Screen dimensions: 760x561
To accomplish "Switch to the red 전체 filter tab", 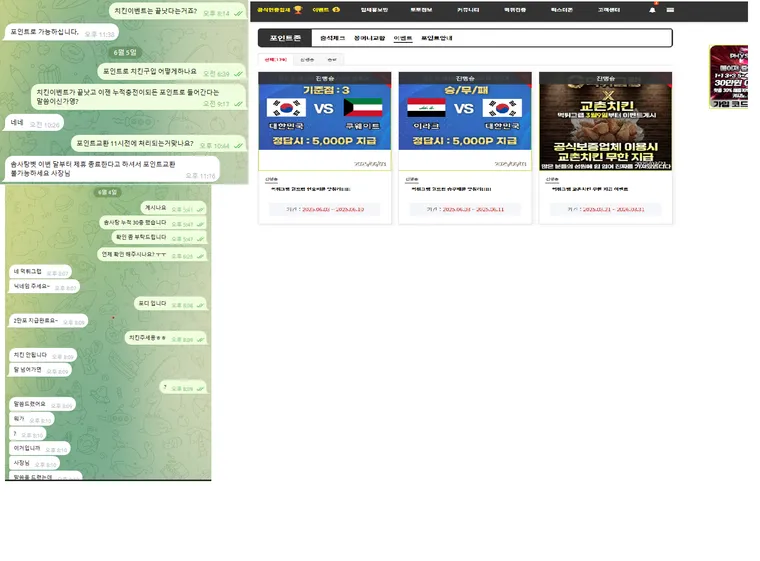I will tap(276, 60).
